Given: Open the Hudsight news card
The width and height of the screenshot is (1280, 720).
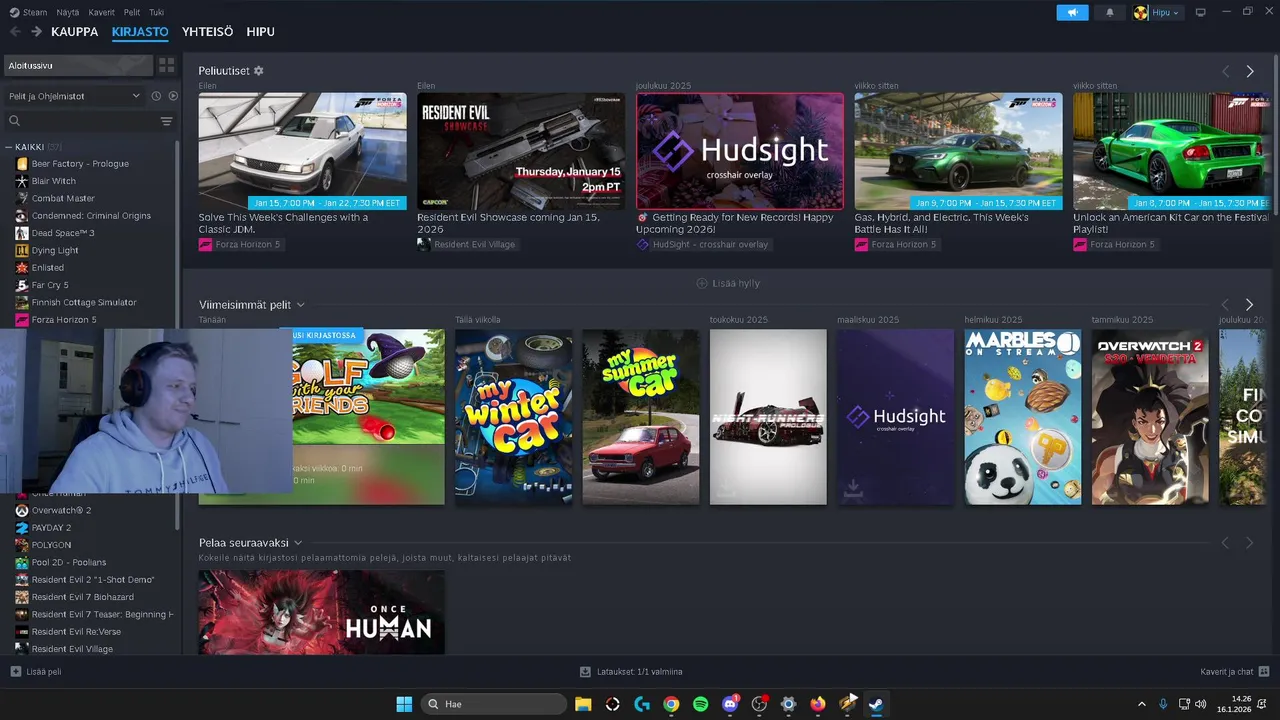Looking at the screenshot, I should pyautogui.click(x=740, y=151).
